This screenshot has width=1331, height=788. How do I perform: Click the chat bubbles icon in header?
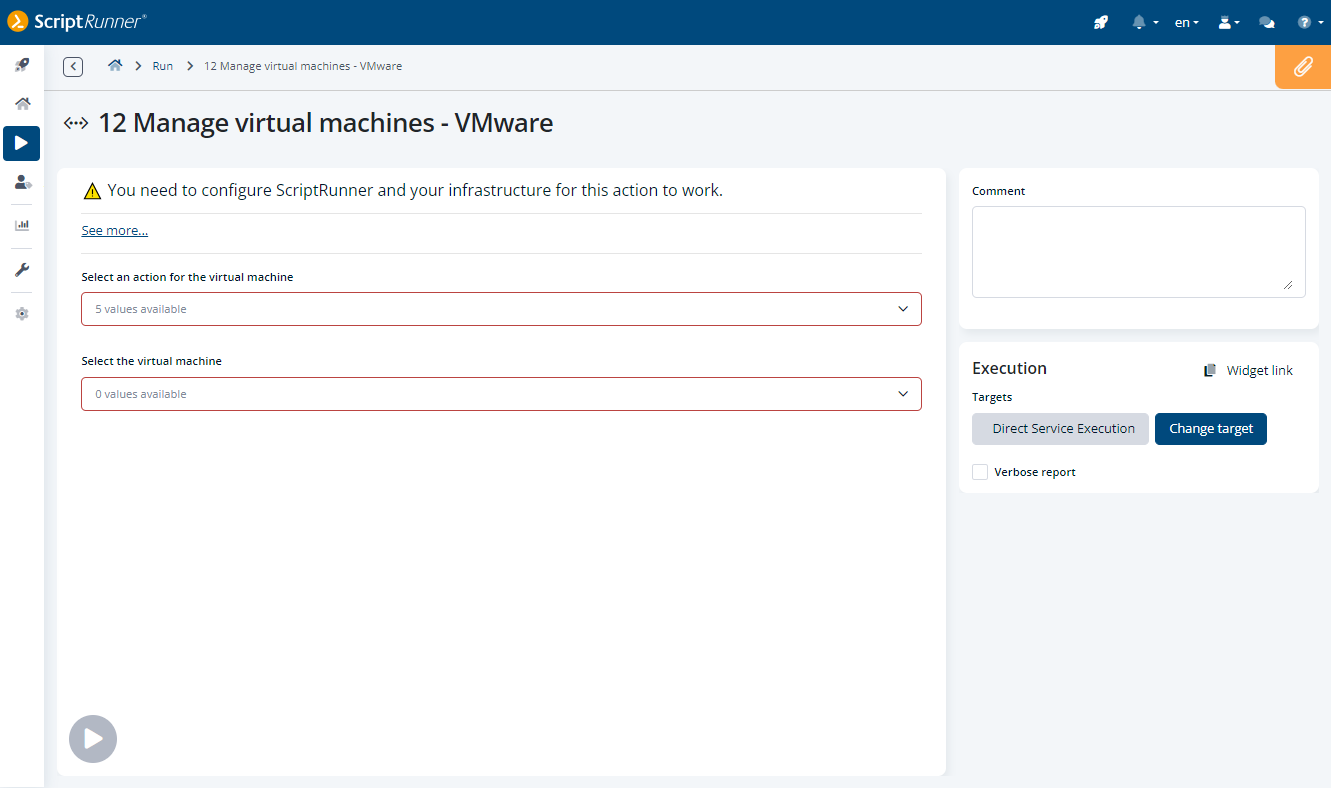coord(1266,22)
